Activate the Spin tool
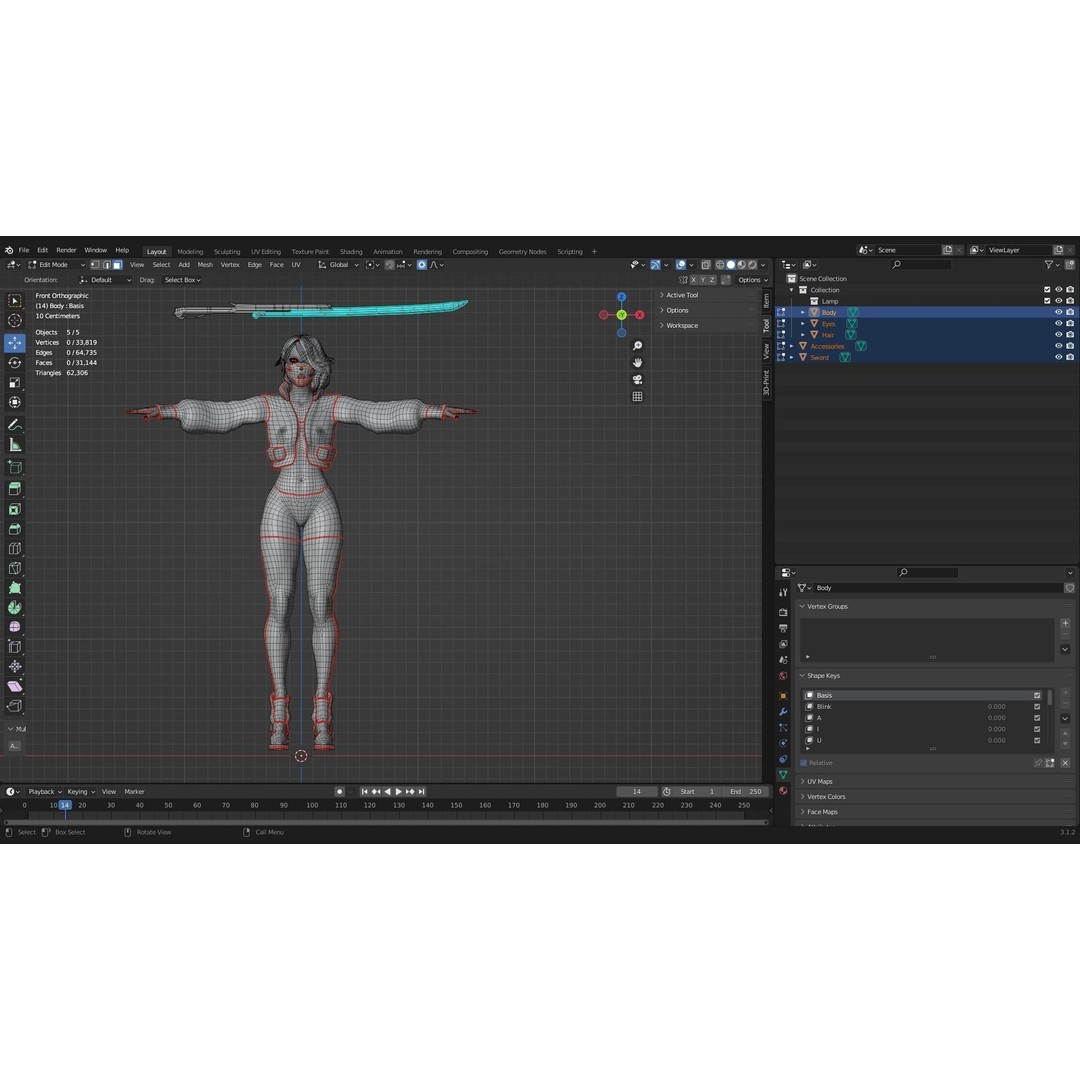Viewport: 1080px width, 1080px height. point(14,608)
